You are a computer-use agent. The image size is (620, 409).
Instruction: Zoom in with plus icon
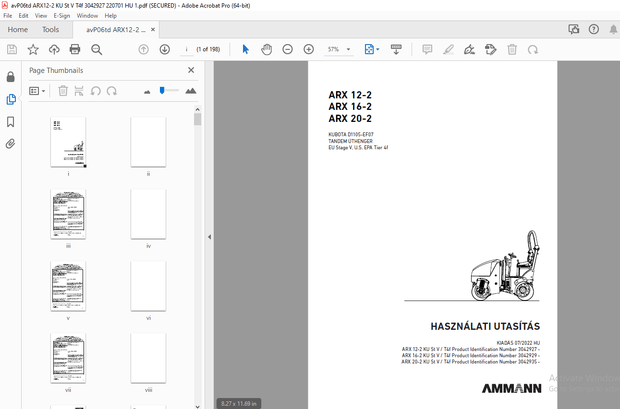coord(308,49)
